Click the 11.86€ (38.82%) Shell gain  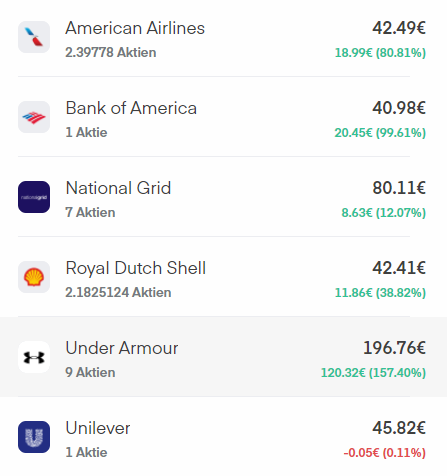tap(380, 293)
